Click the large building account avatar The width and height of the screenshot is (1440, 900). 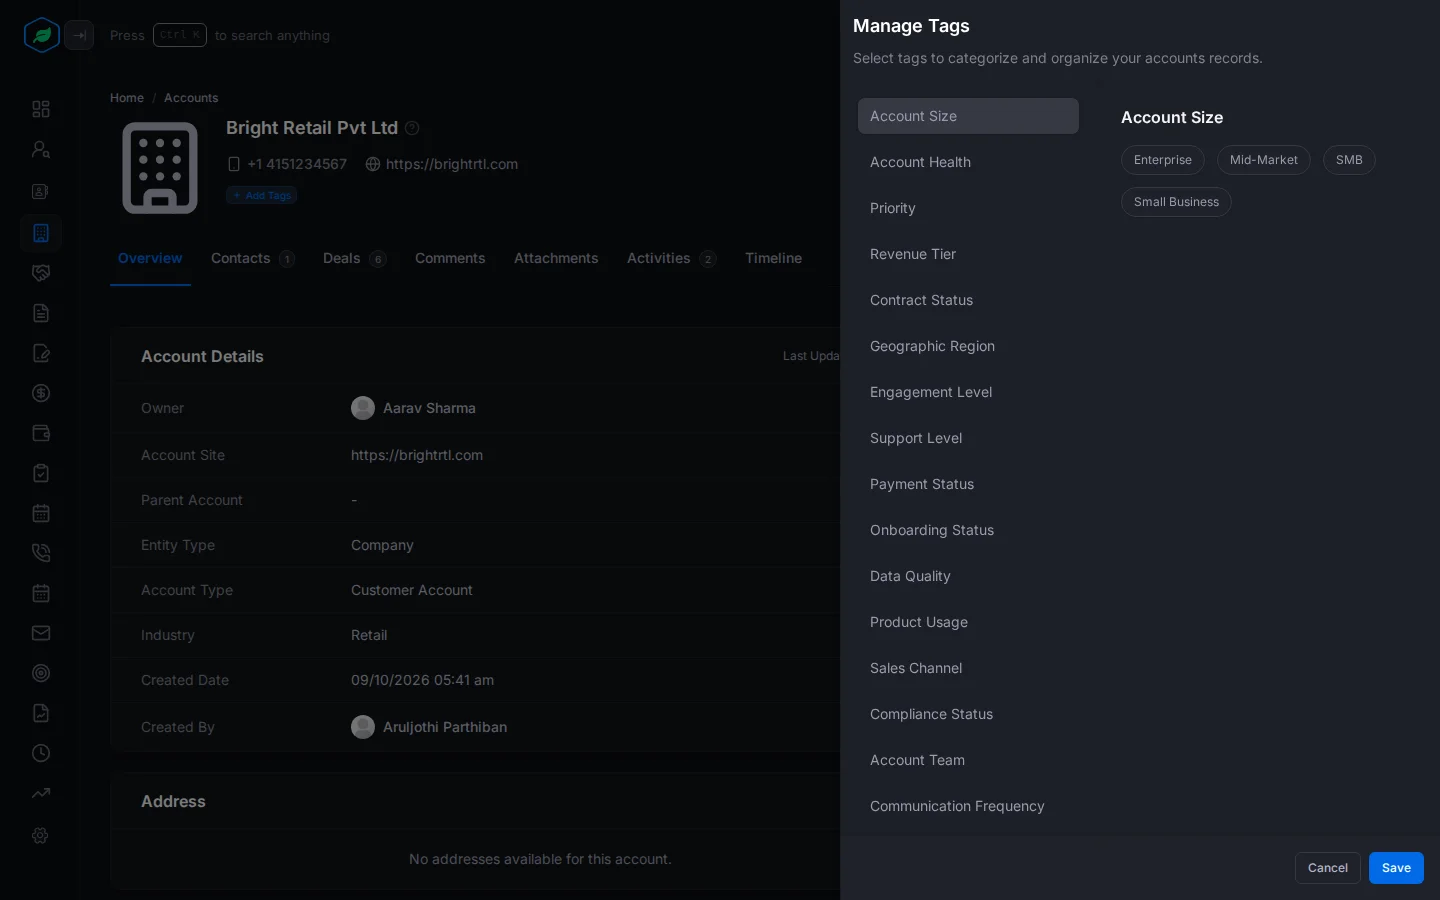160,168
